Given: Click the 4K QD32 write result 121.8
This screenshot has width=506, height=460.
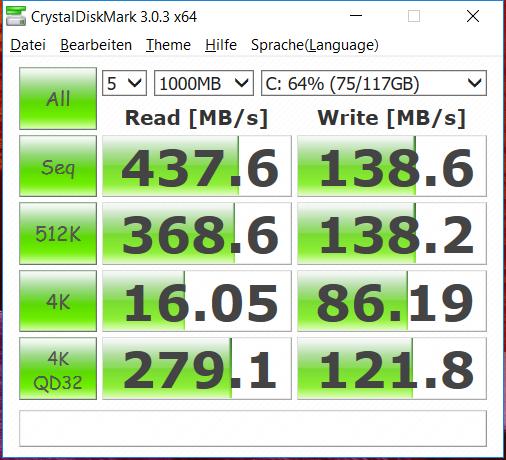Looking at the screenshot, I should pyautogui.click(x=392, y=369).
